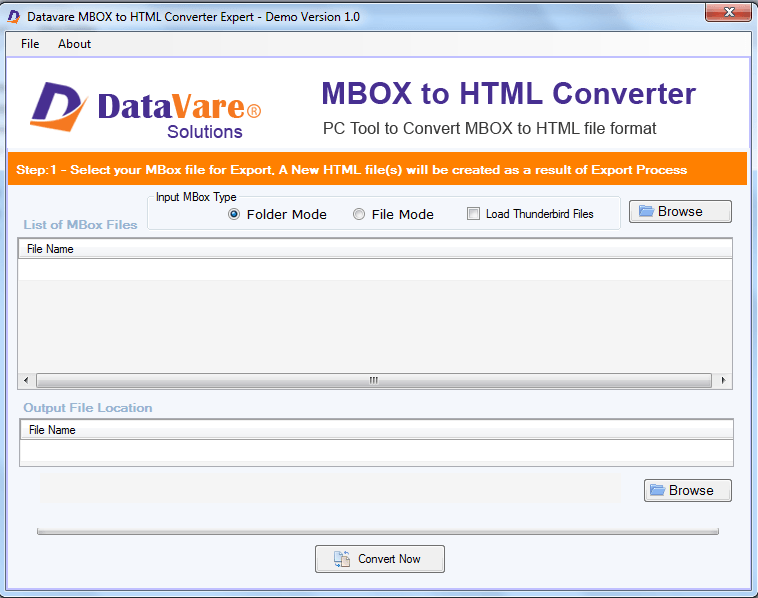
Task: Click the orange Step:1 instruction banner
Action: point(378,169)
